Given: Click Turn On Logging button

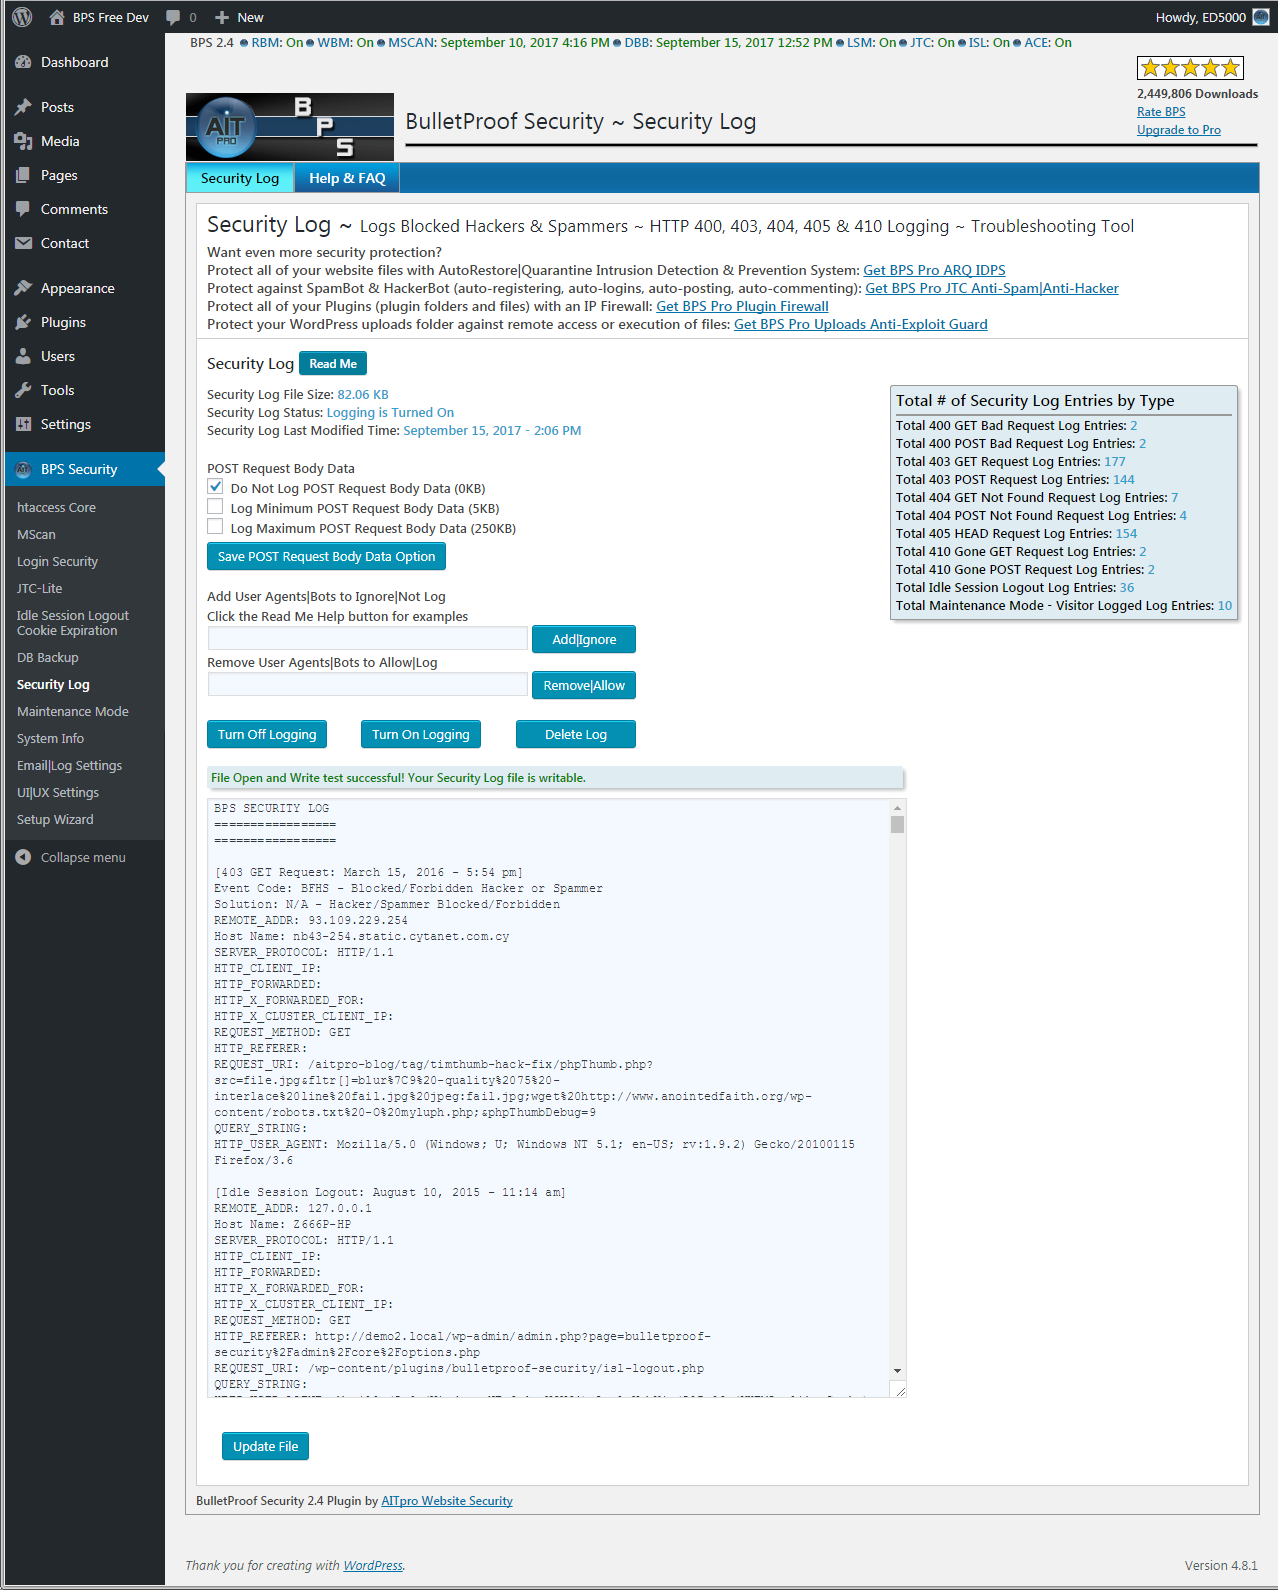Looking at the screenshot, I should pyautogui.click(x=421, y=734).
